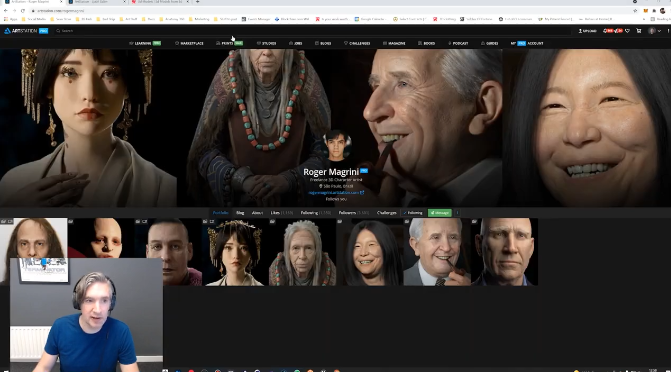Viewport: 671px width, 372px height.
Task: Click Roger Magrini profile avatar
Action: click(337, 146)
